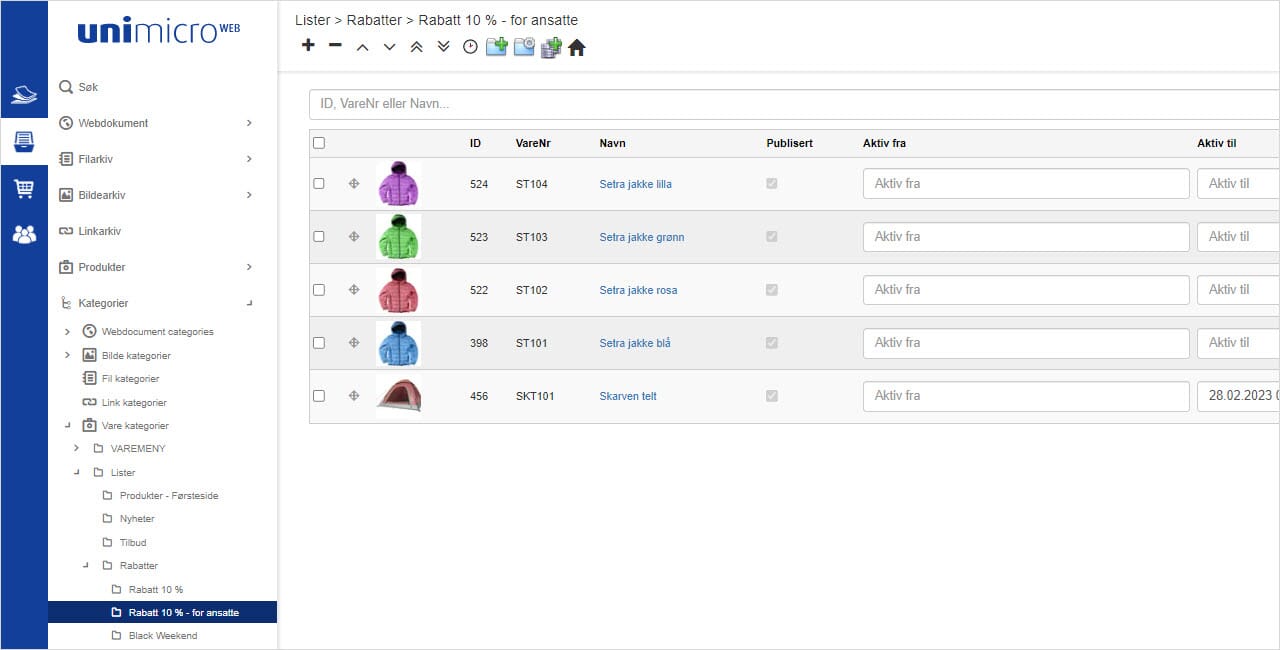Open Bildearkiv from the side menu

coord(102,195)
